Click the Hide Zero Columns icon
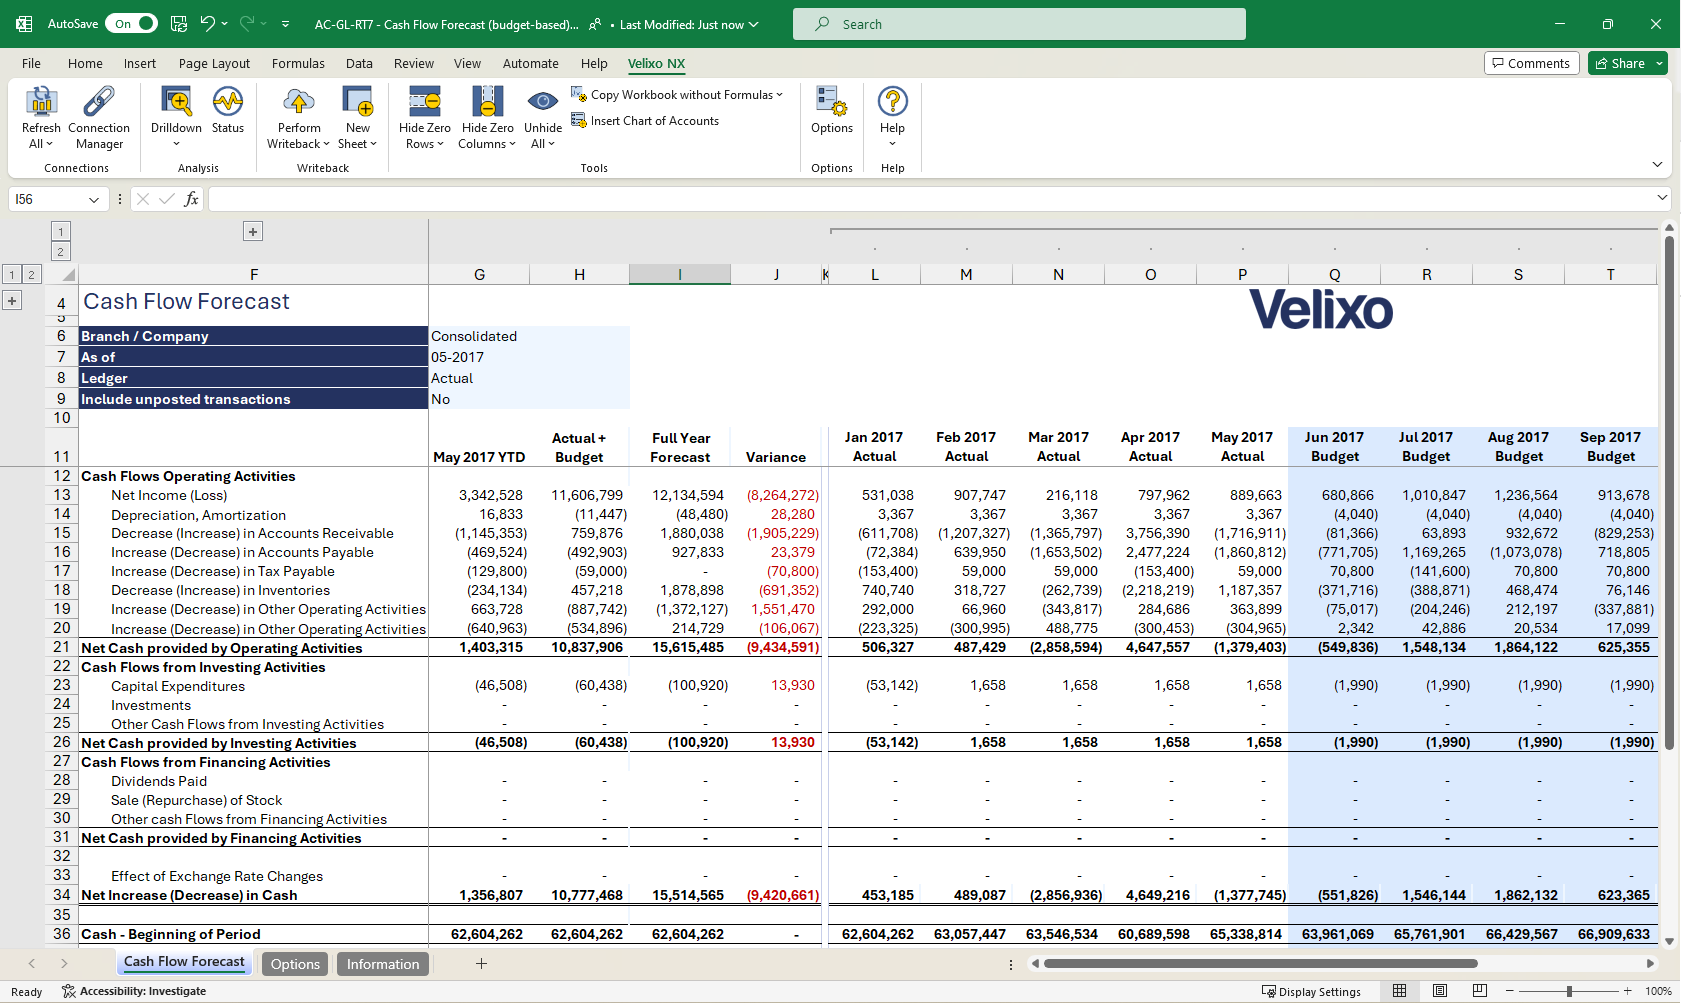 tap(488, 102)
